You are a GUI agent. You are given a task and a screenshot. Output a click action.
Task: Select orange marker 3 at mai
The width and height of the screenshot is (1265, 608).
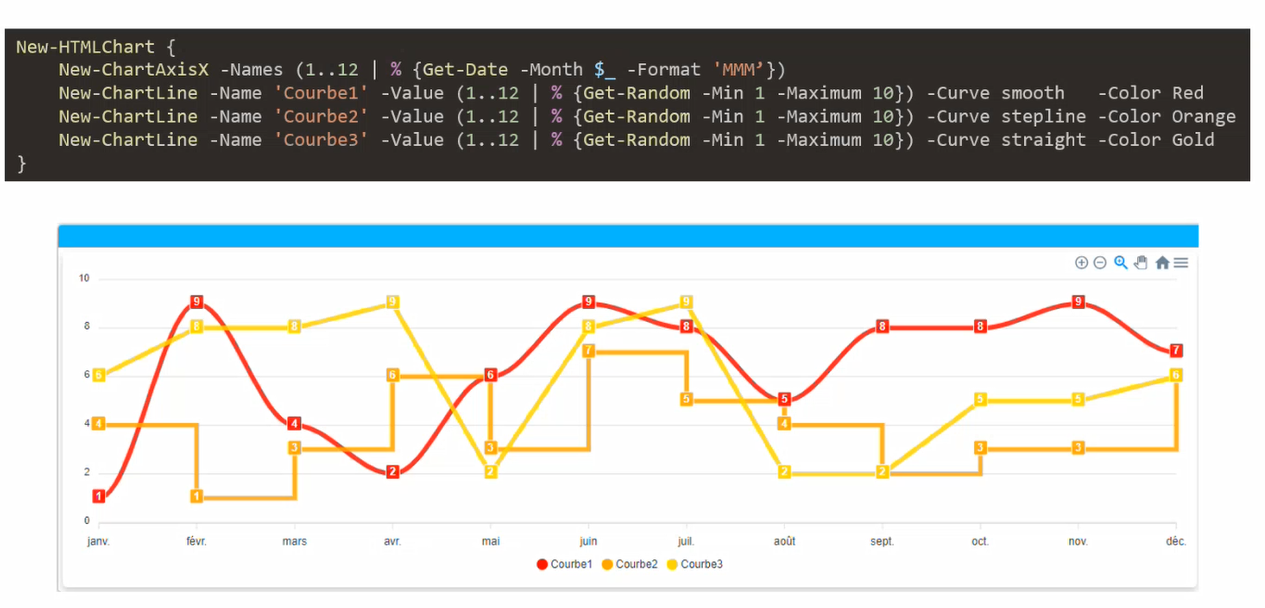pos(491,447)
